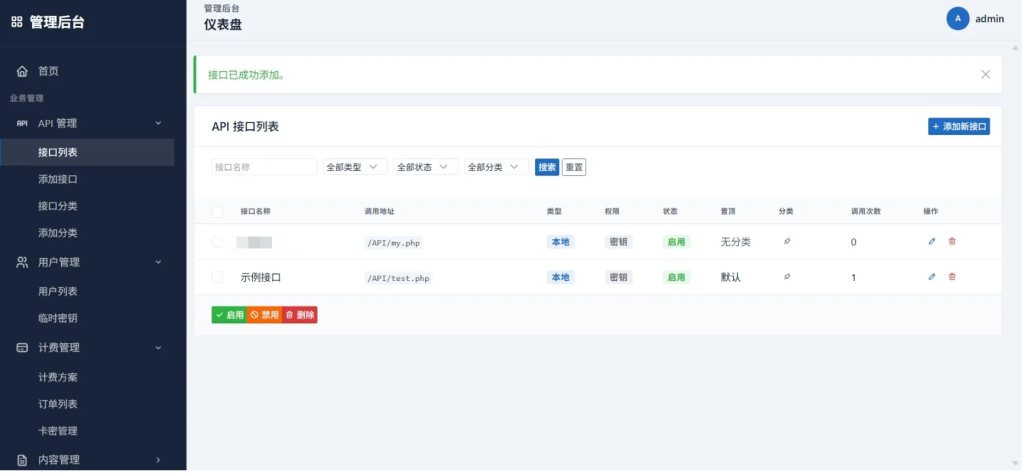Click the red 删除 bulk button
1024x475 pixels.
(300, 315)
